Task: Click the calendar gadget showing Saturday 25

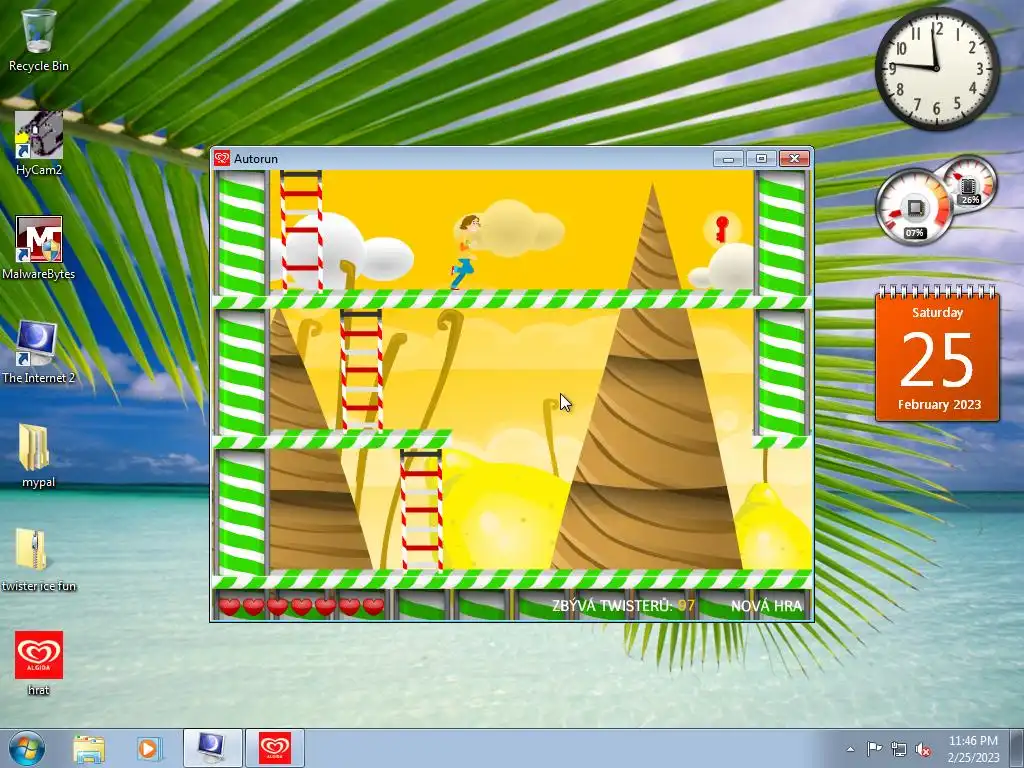Action: coord(937,353)
